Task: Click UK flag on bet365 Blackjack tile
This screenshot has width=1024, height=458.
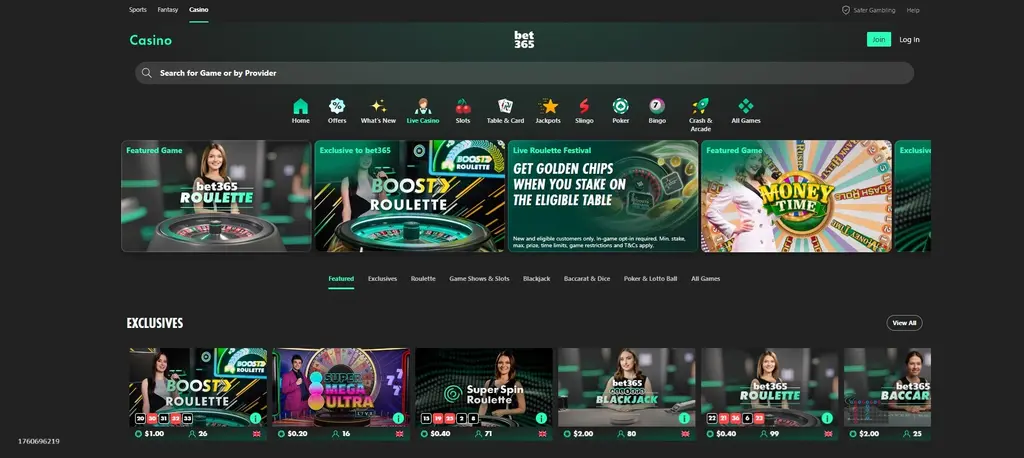Action: [x=685, y=434]
